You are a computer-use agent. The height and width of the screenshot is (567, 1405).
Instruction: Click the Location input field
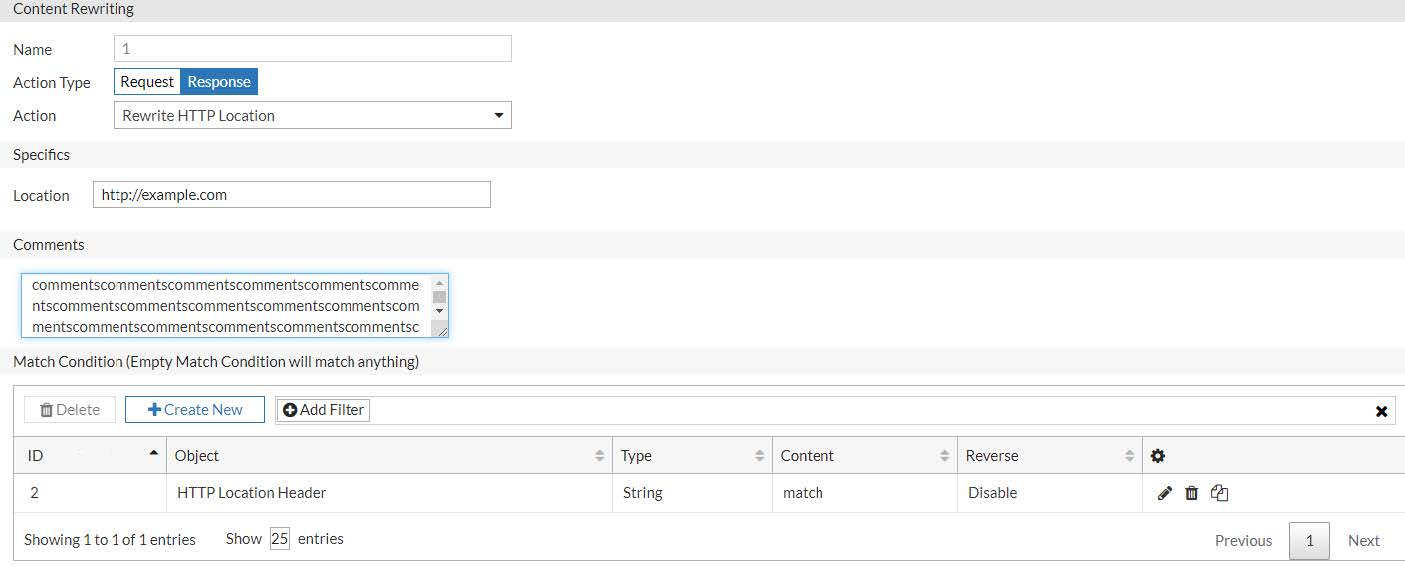pyautogui.click(x=292, y=195)
